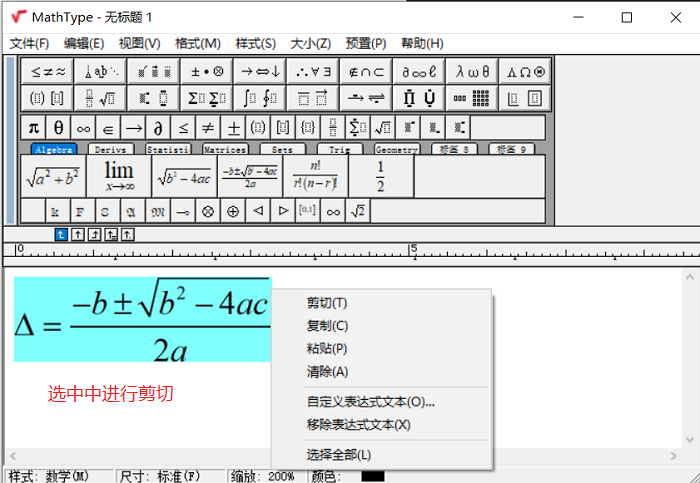
Task: Insert the lim x→∞ expression
Action: [x=119, y=177]
